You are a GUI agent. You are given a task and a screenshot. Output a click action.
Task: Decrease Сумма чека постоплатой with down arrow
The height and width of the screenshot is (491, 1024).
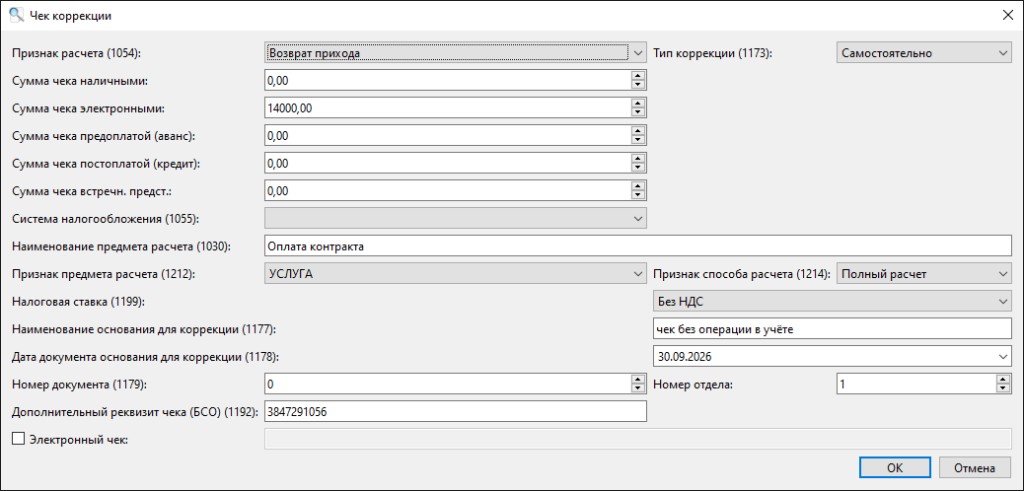coord(639,167)
